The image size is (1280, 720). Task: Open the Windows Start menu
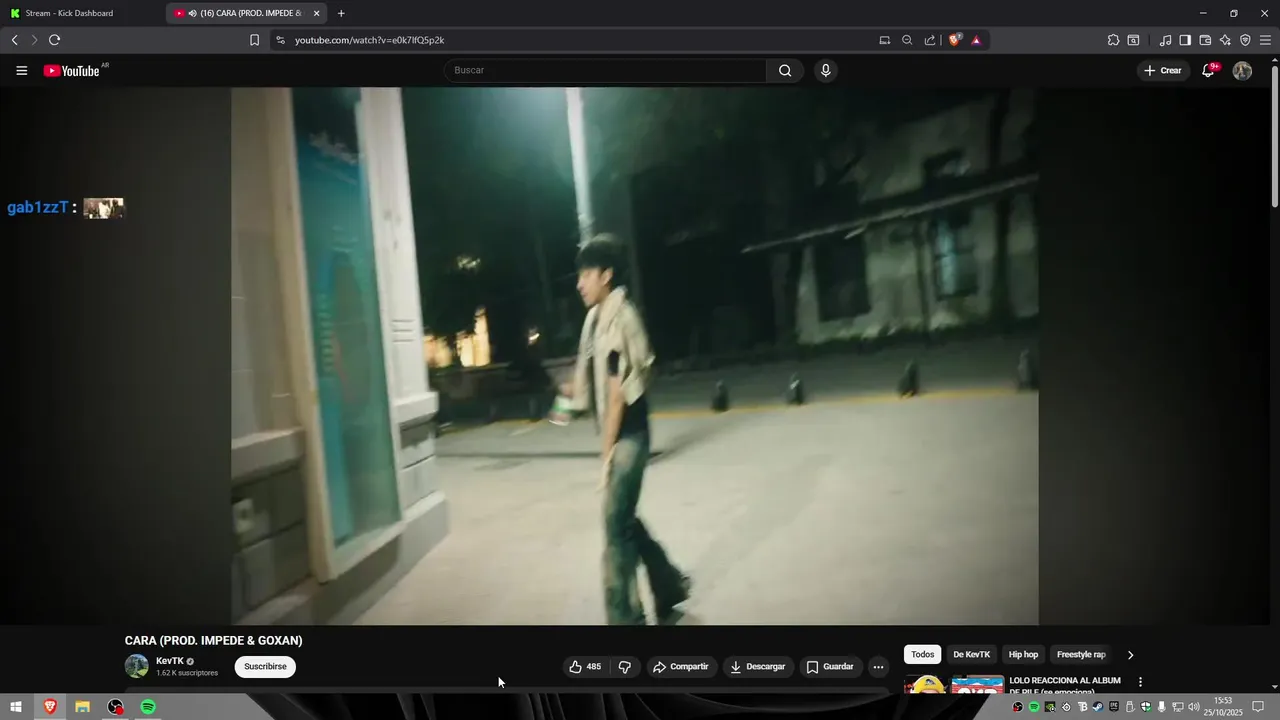[16, 707]
